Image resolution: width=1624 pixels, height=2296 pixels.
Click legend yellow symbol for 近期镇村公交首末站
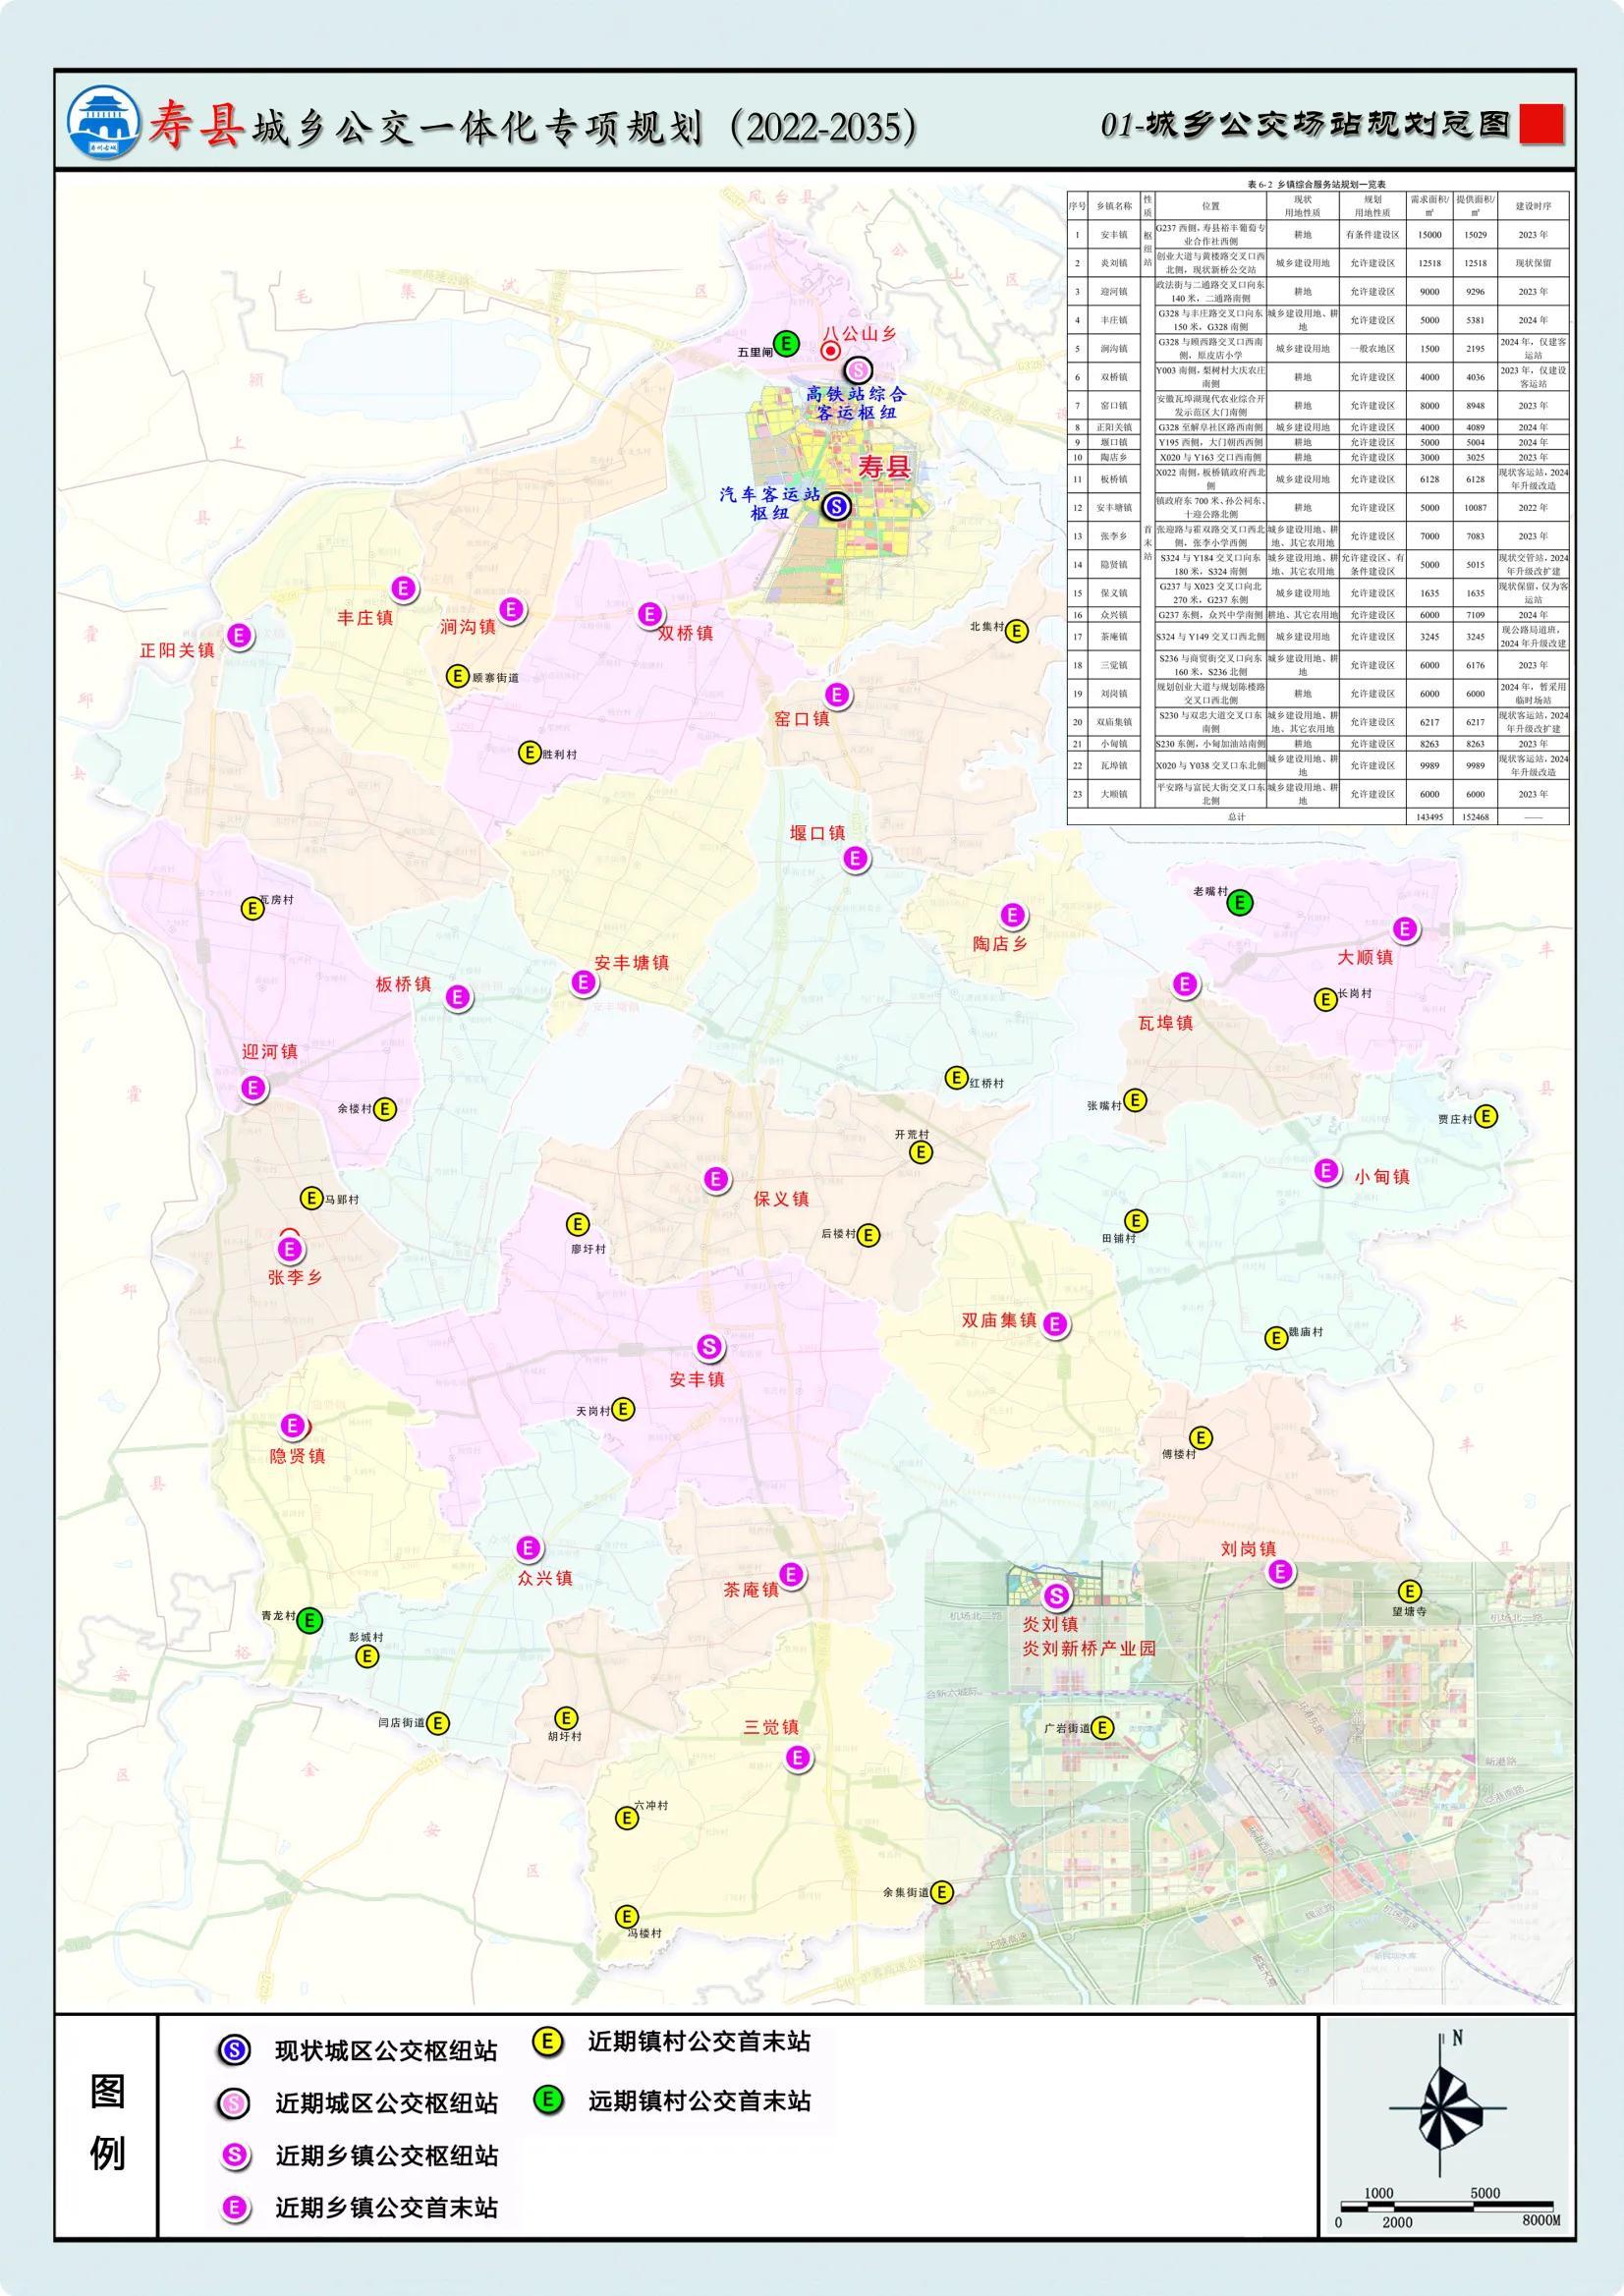(x=547, y=2041)
